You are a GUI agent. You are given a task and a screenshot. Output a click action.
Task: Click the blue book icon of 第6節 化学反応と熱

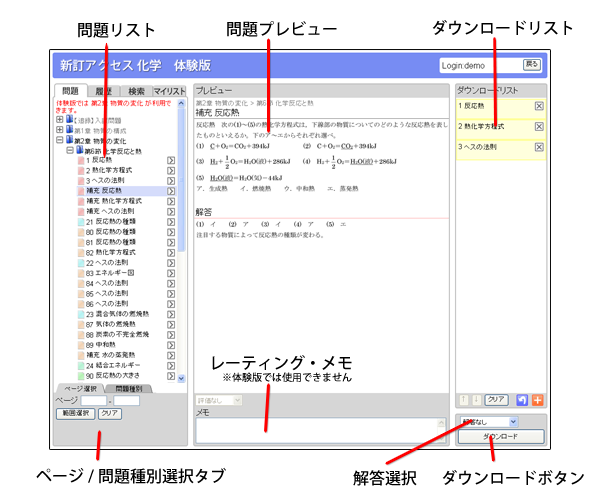(x=80, y=150)
